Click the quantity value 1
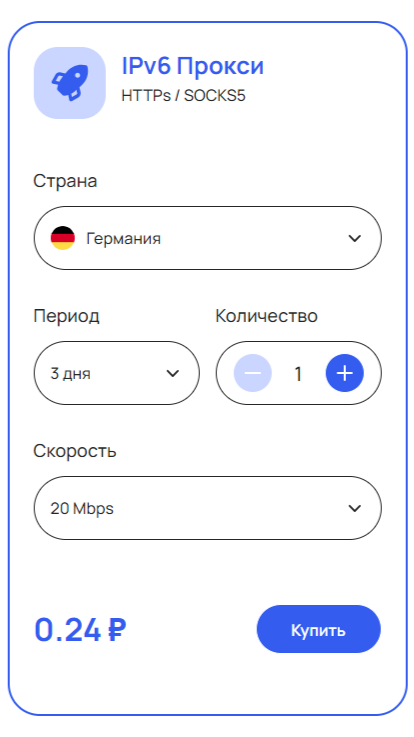The image size is (414, 737). click(298, 374)
